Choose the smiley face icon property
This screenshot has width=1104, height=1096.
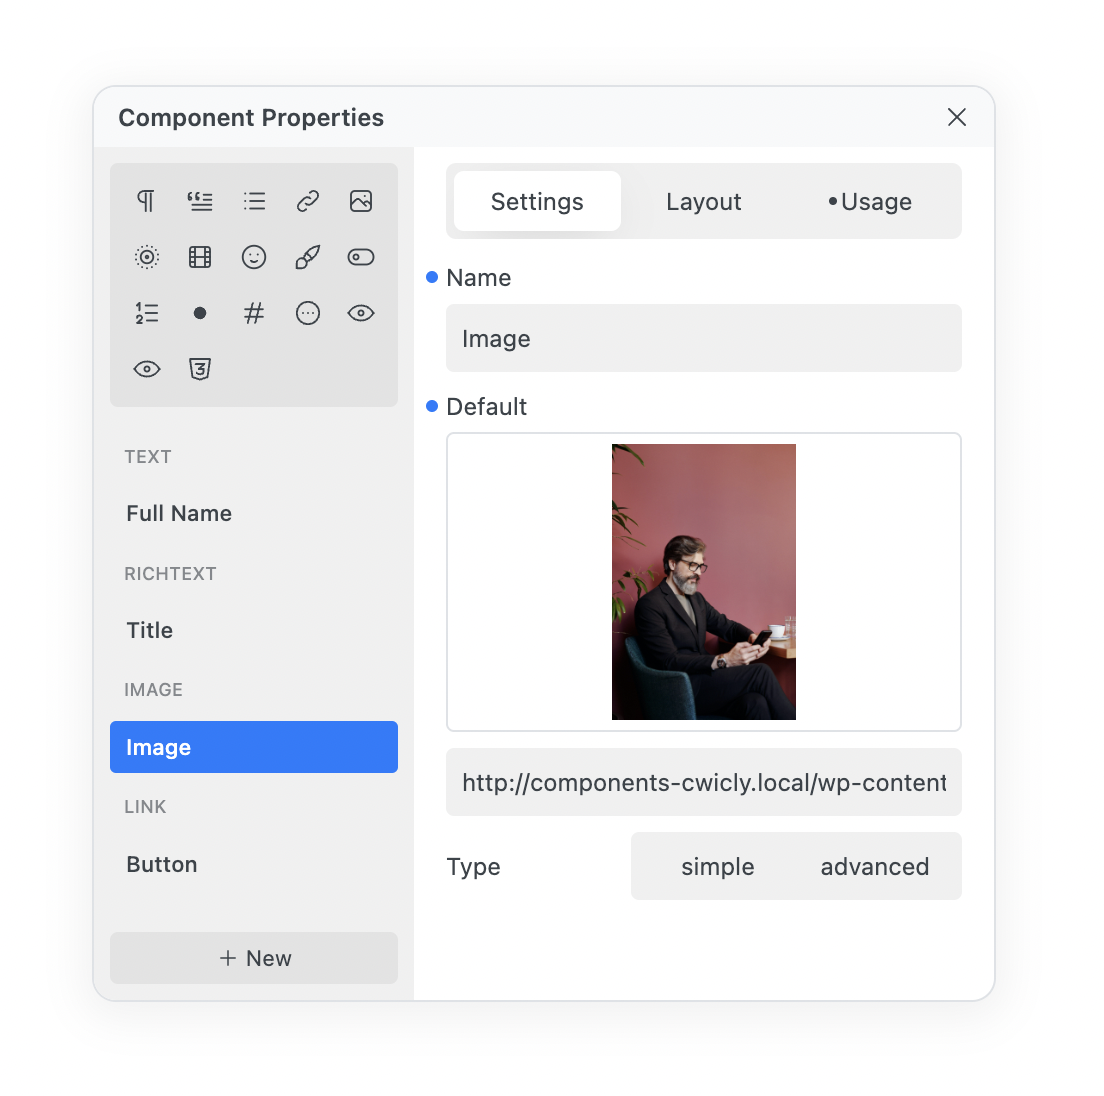[x=254, y=257]
